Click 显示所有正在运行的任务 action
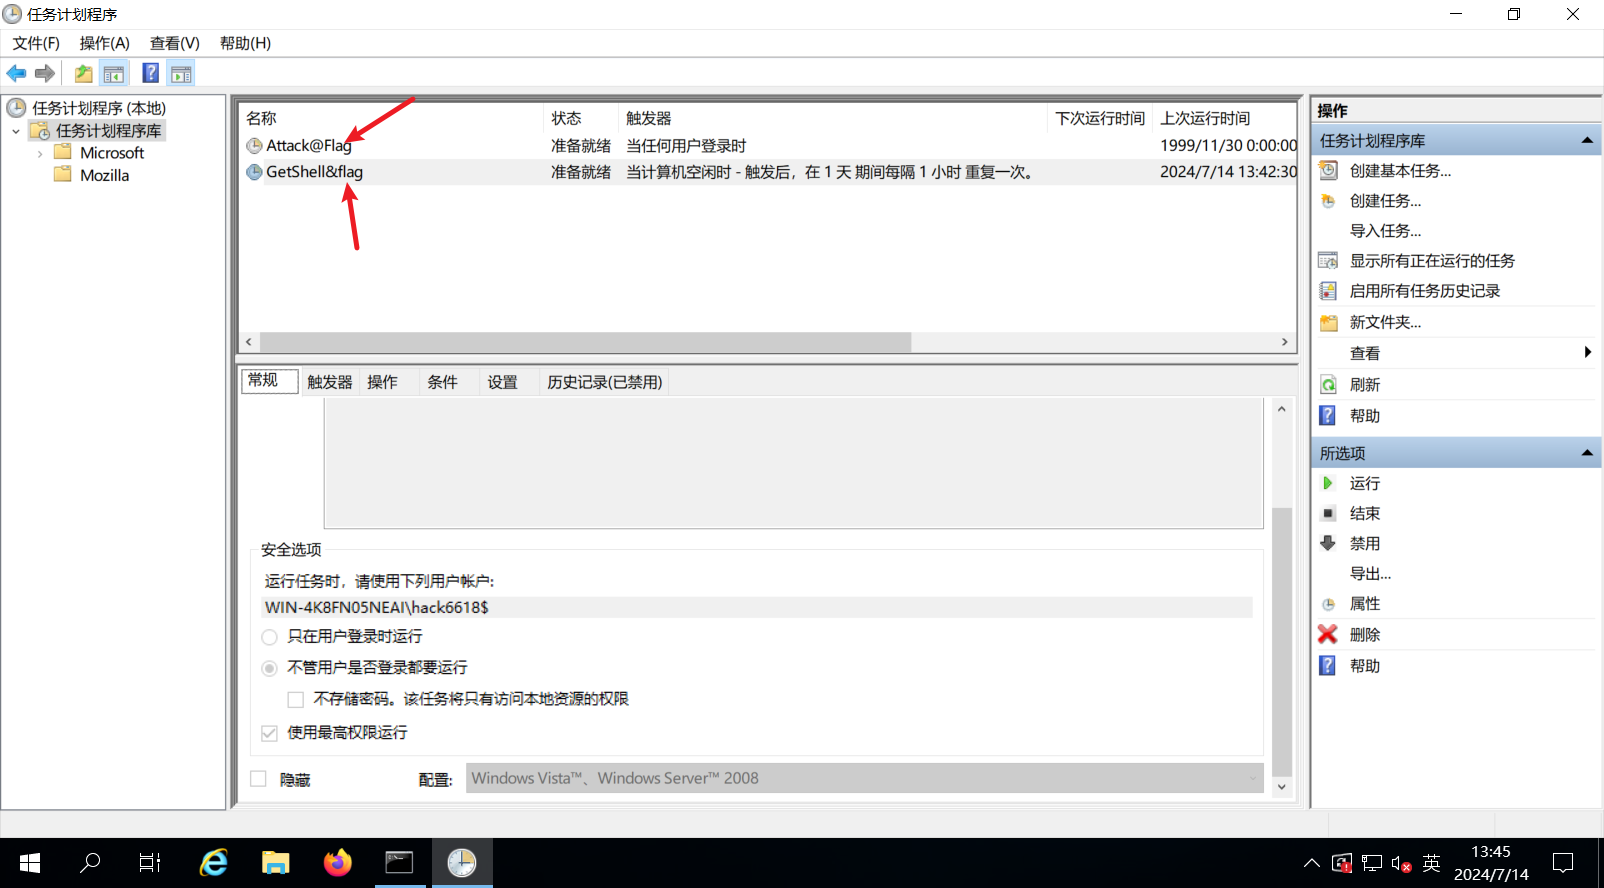The width and height of the screenshot is (1604, 888). pyautogui.click(x=1431, y=260)
